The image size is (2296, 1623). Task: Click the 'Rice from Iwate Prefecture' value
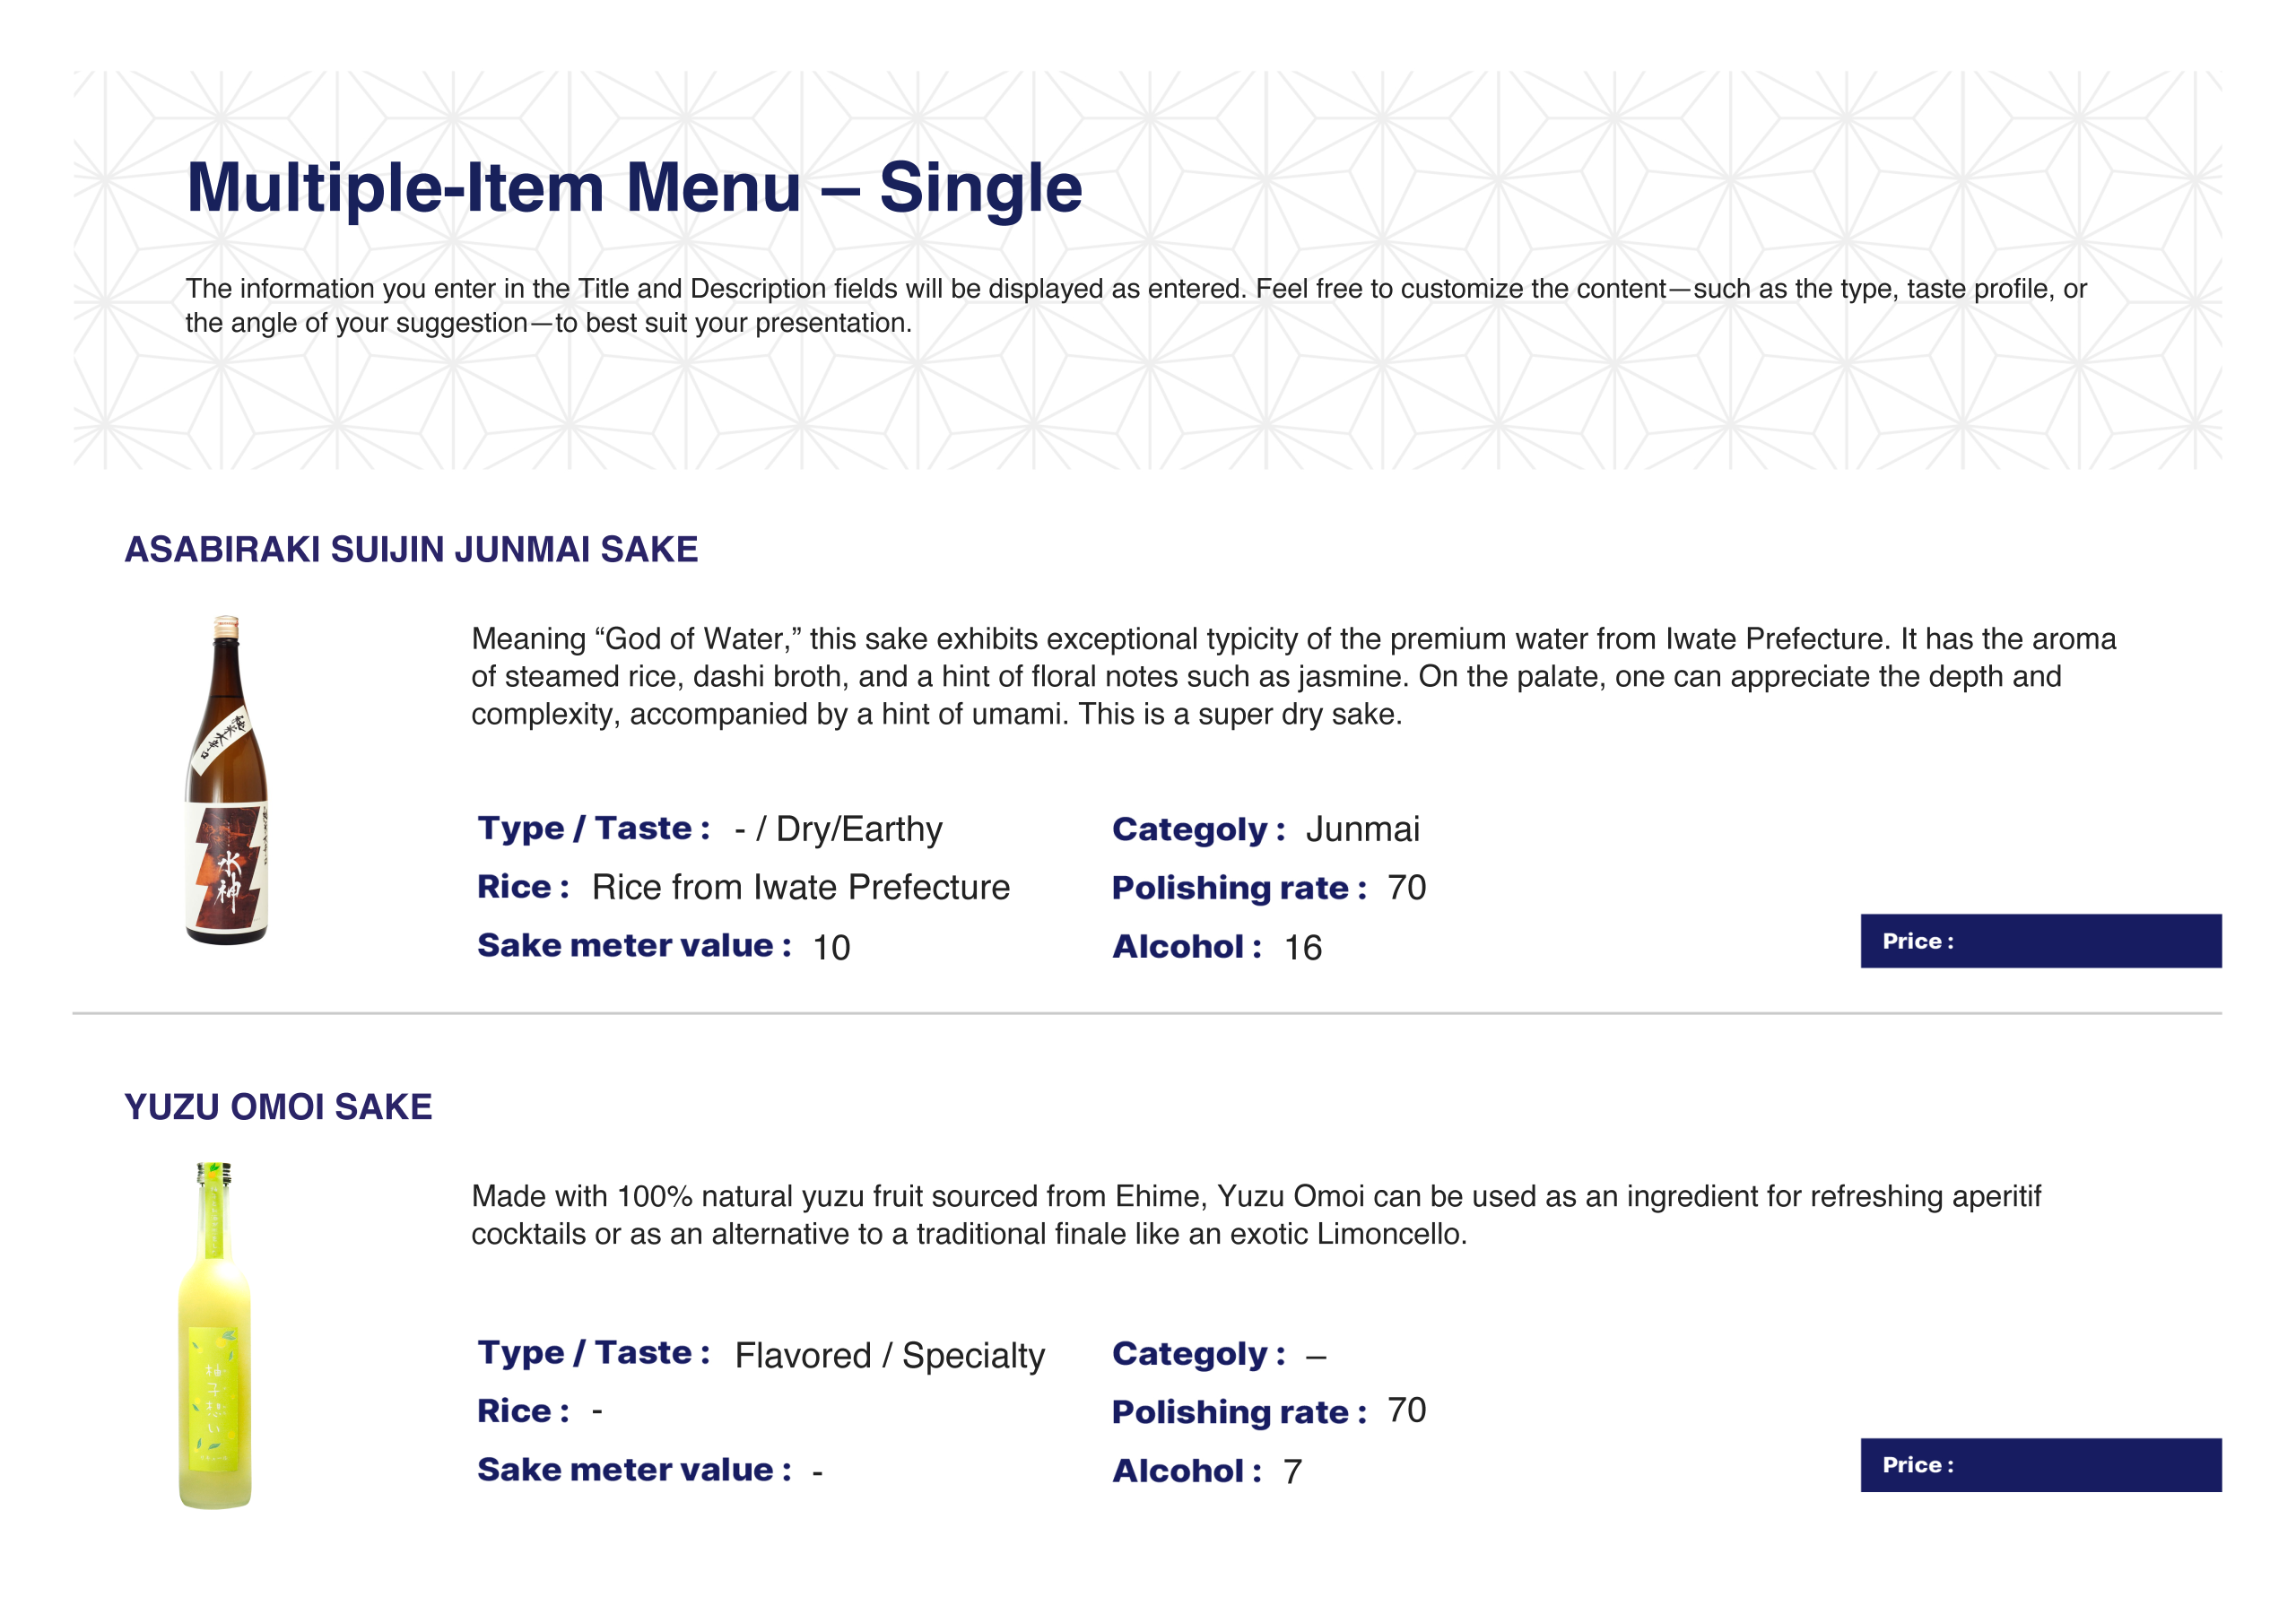[801, 887]
